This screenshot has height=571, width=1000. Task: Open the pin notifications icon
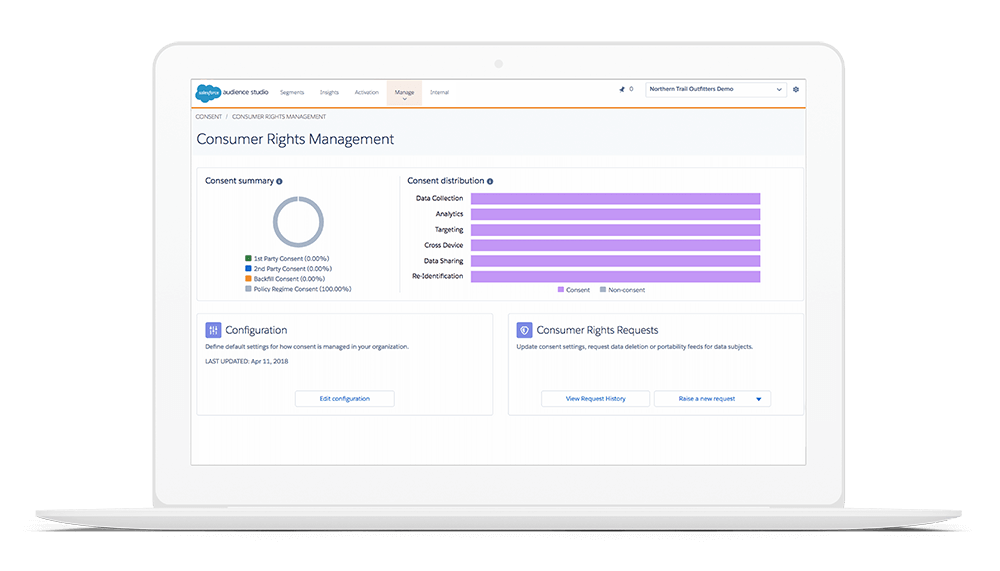pyautogui.click(x=622, y=89)
